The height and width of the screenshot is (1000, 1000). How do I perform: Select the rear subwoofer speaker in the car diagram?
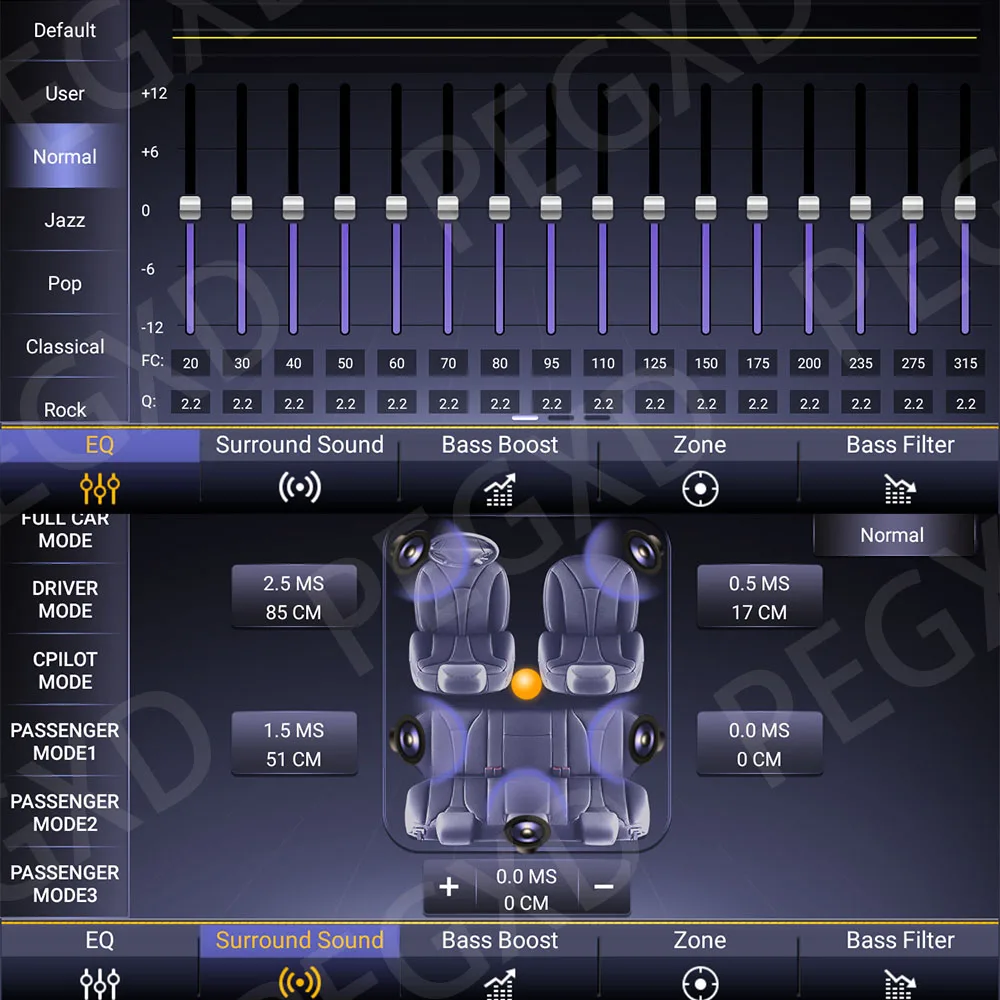pyautogui.click(x=527, y=831)
